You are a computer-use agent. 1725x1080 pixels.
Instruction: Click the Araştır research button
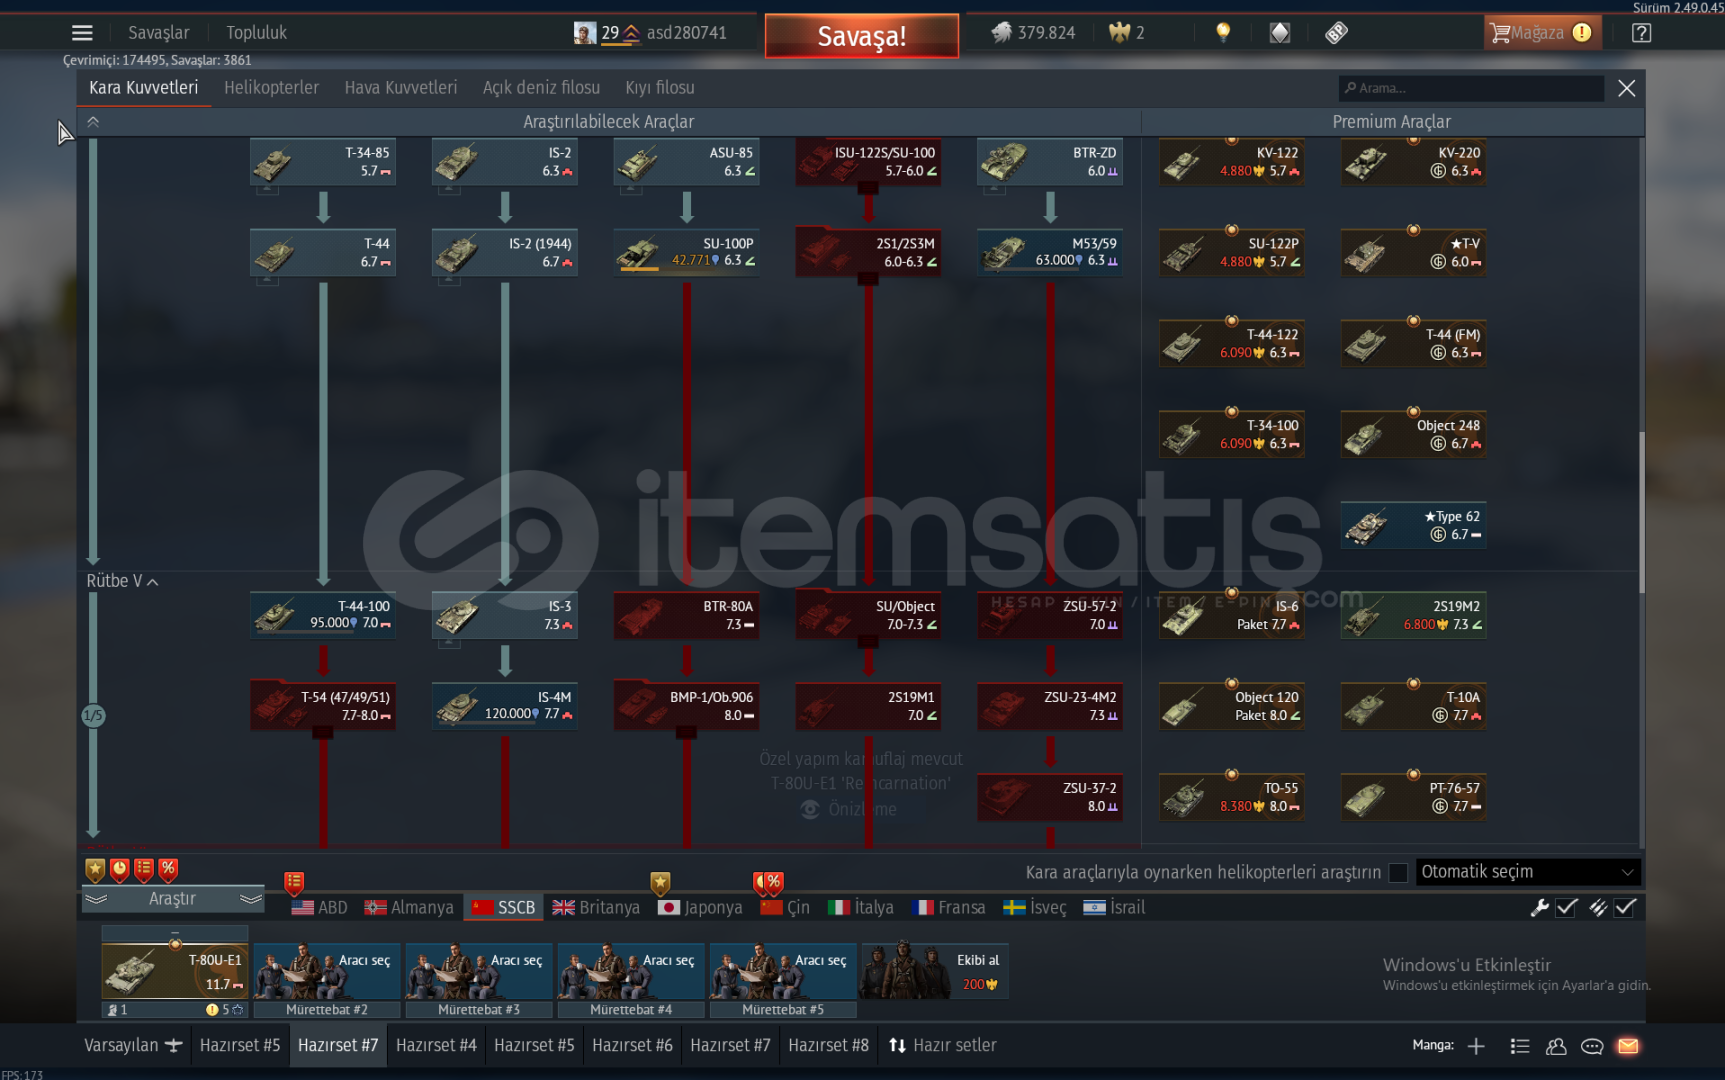pos(172,899)
